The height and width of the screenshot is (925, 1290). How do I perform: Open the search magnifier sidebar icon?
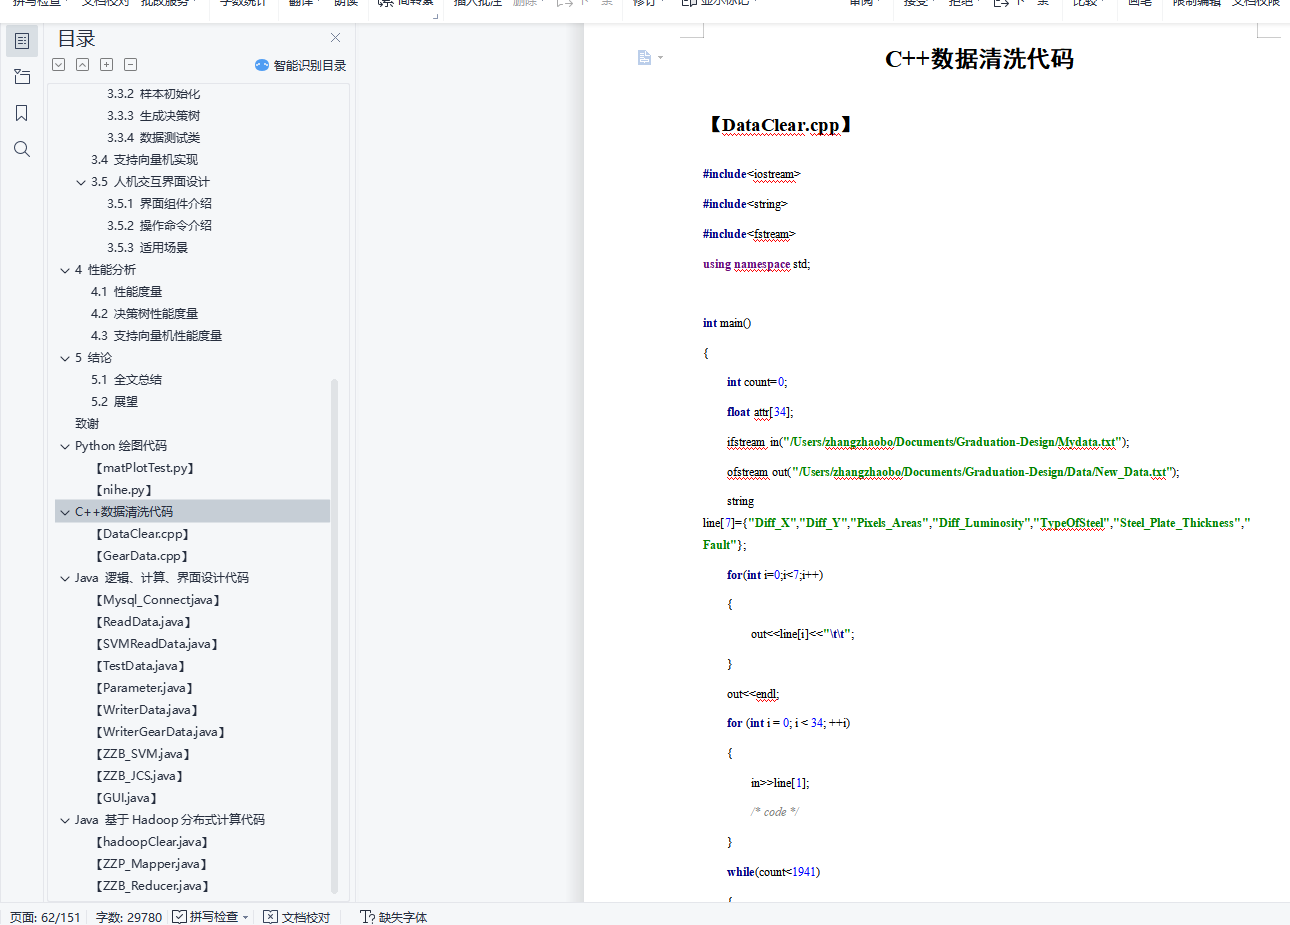point(22,149)
